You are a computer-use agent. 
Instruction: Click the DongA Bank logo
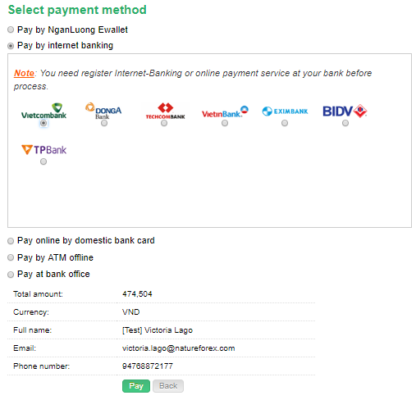103,111
